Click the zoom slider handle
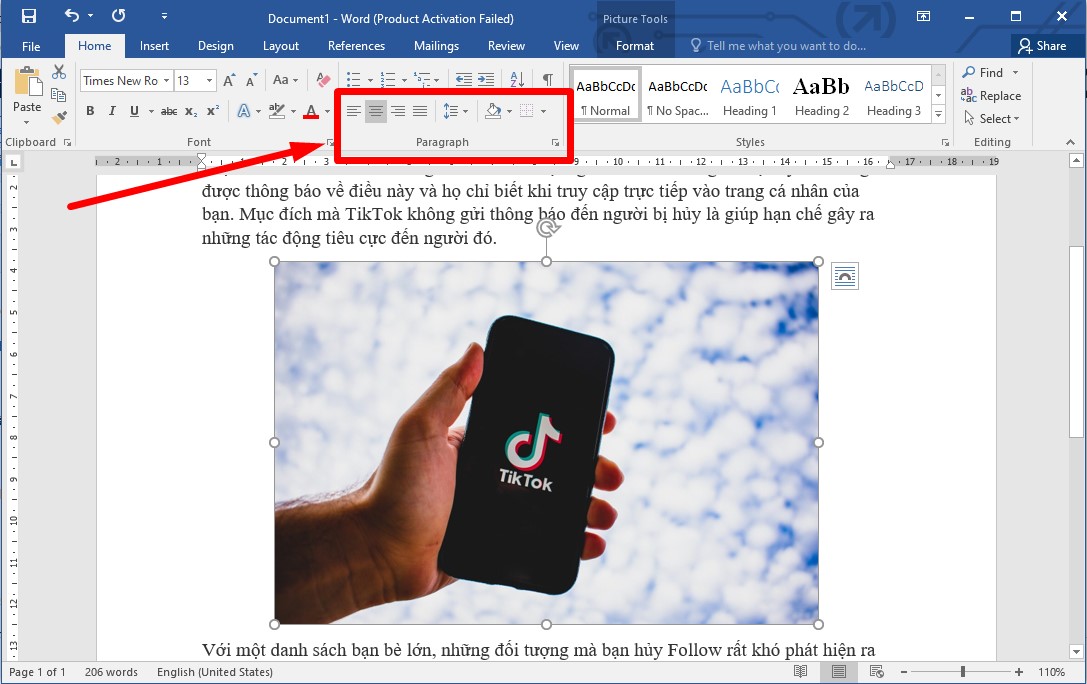 (x=963, y=672)
